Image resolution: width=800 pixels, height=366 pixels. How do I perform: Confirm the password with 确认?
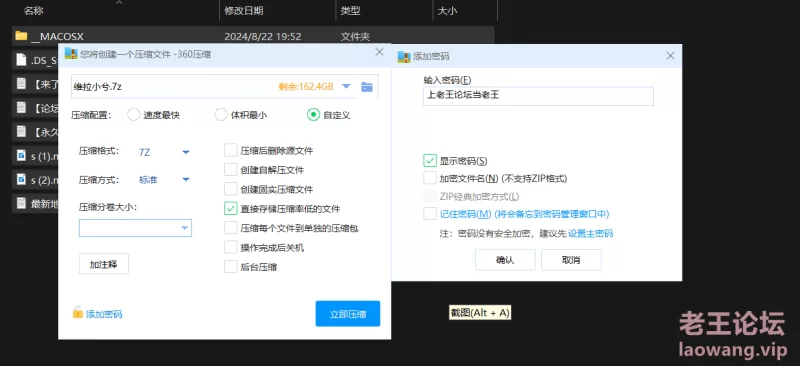505,260
